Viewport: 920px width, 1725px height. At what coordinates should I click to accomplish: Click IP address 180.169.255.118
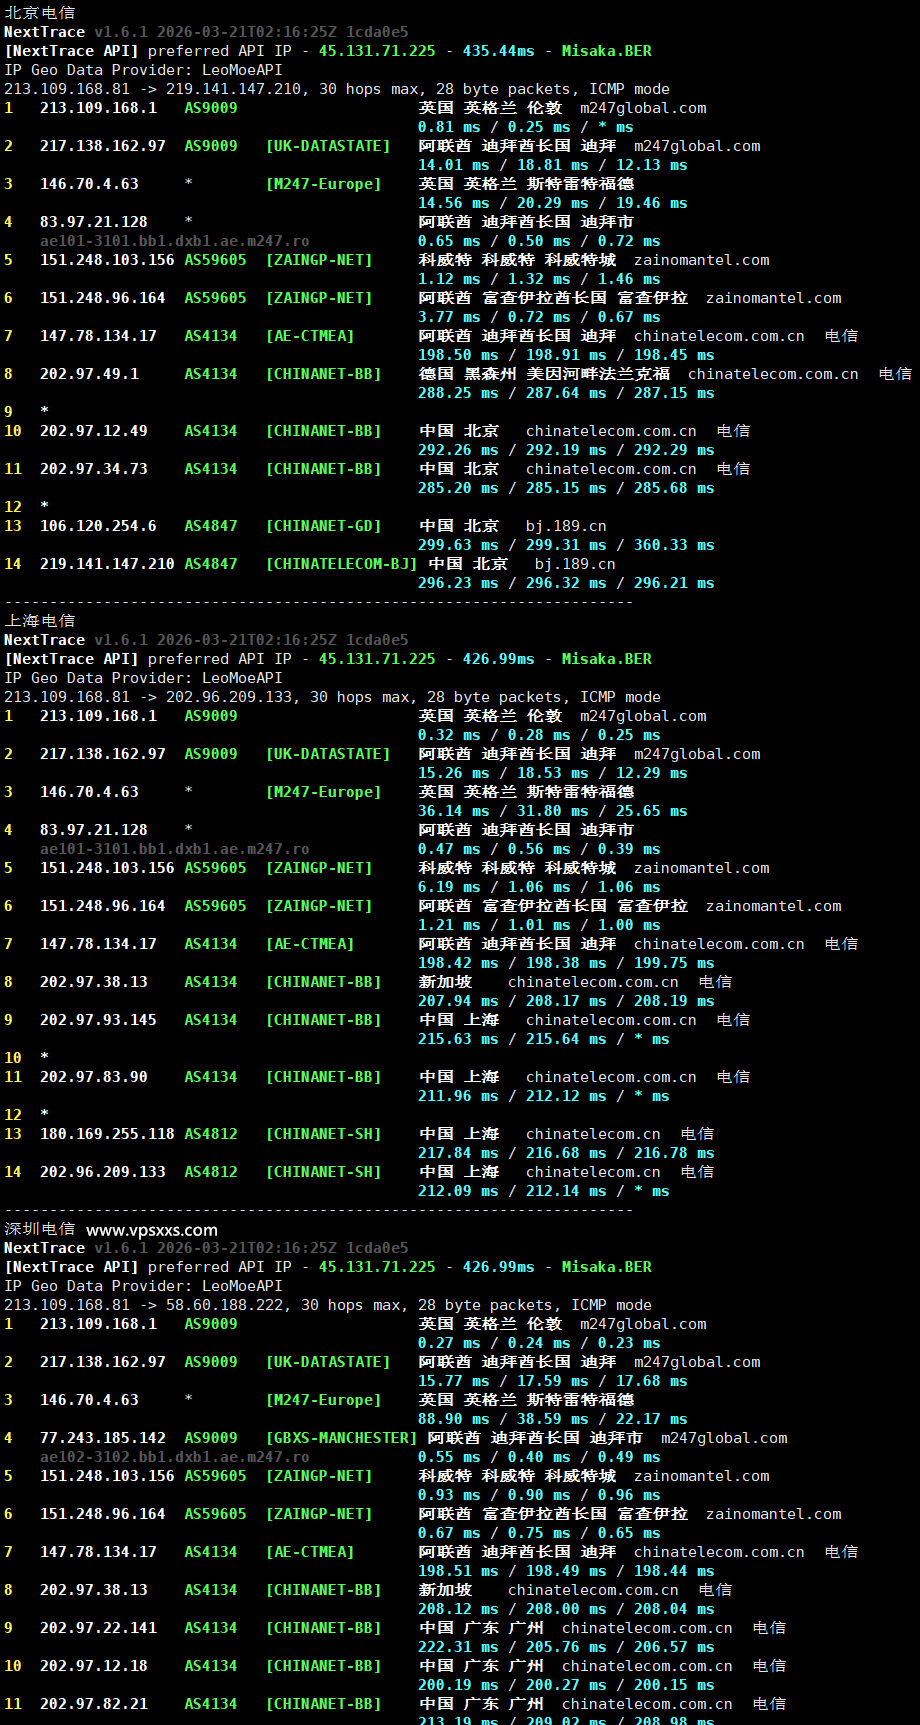tap(107, 1134)
